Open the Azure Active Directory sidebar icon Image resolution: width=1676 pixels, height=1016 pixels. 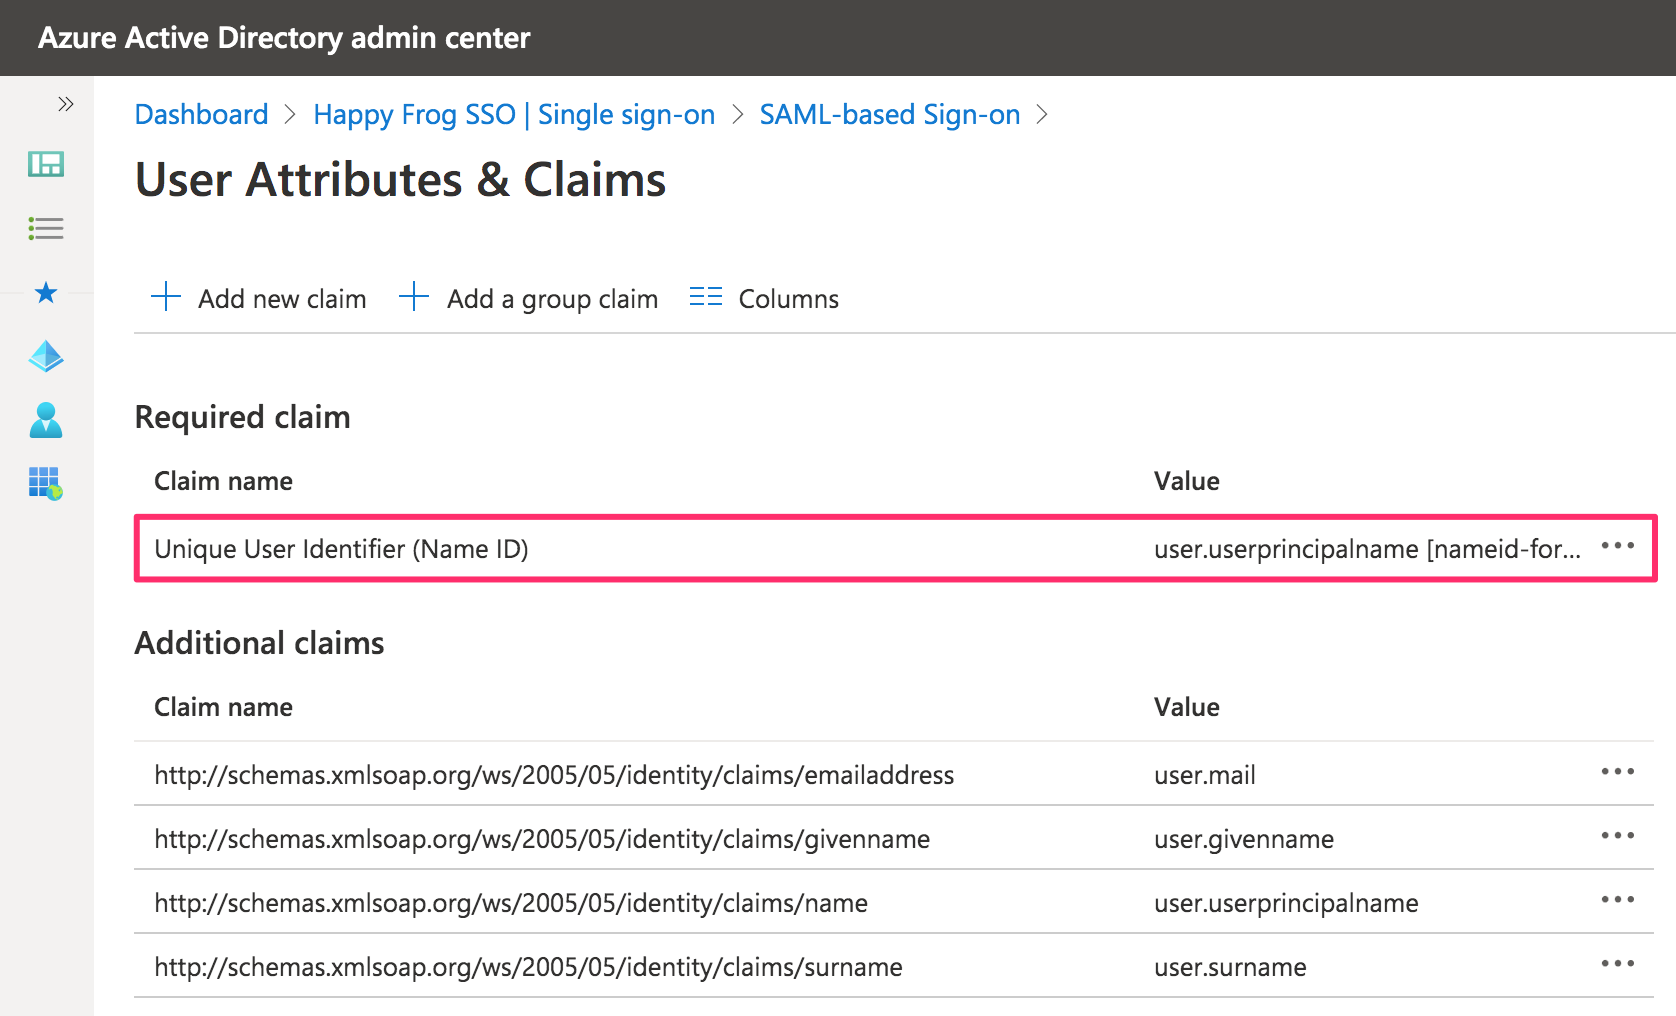click(x=45, y=357)
